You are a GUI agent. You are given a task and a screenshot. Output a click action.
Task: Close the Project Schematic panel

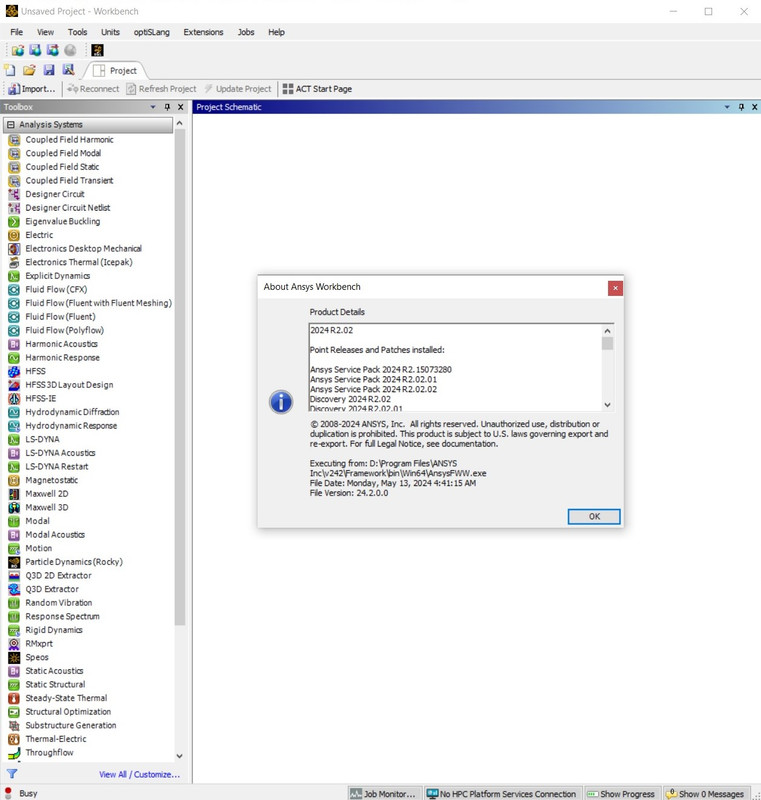tap(754, 107)
